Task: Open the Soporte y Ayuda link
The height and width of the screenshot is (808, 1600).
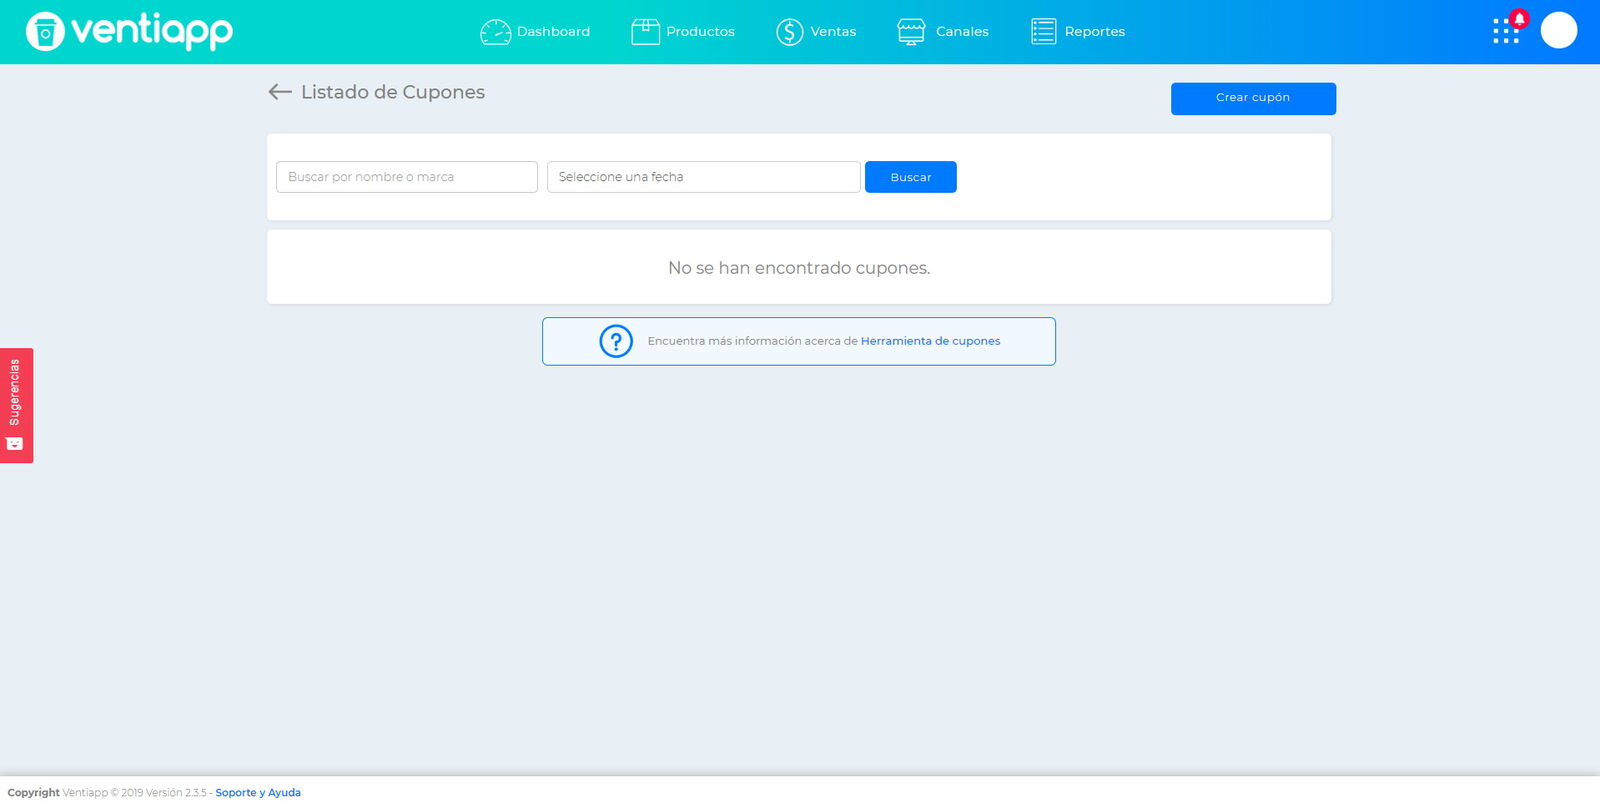Action: pyautogui.click(x=258, y=793)
